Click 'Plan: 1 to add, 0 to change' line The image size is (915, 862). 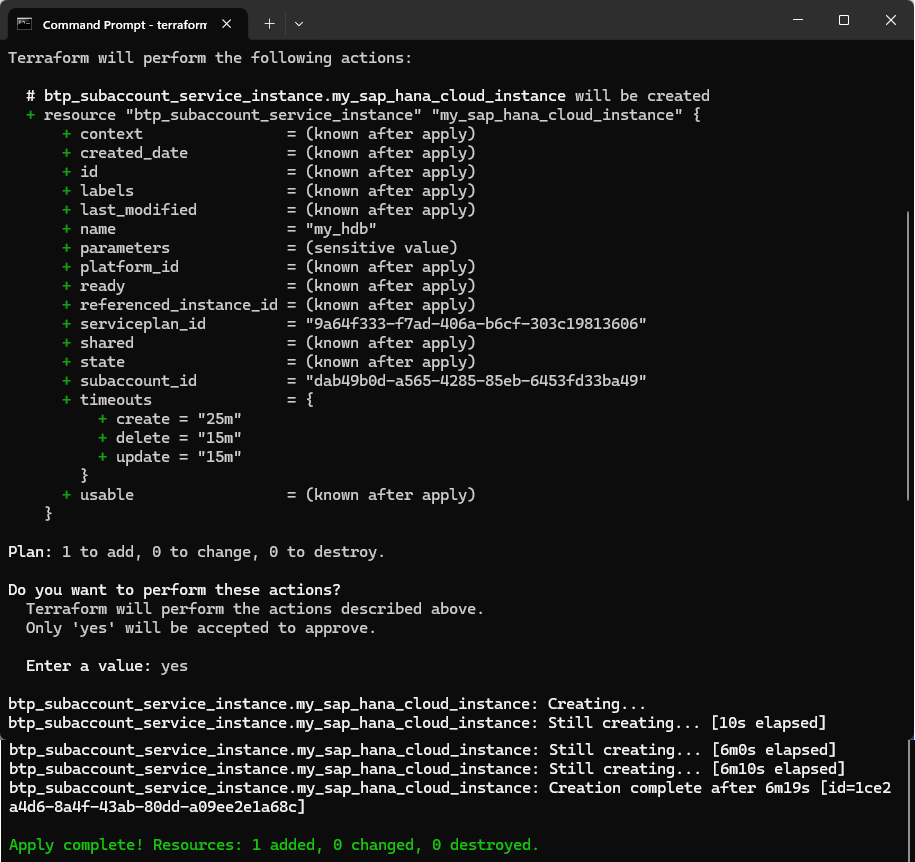pos(196,552)
